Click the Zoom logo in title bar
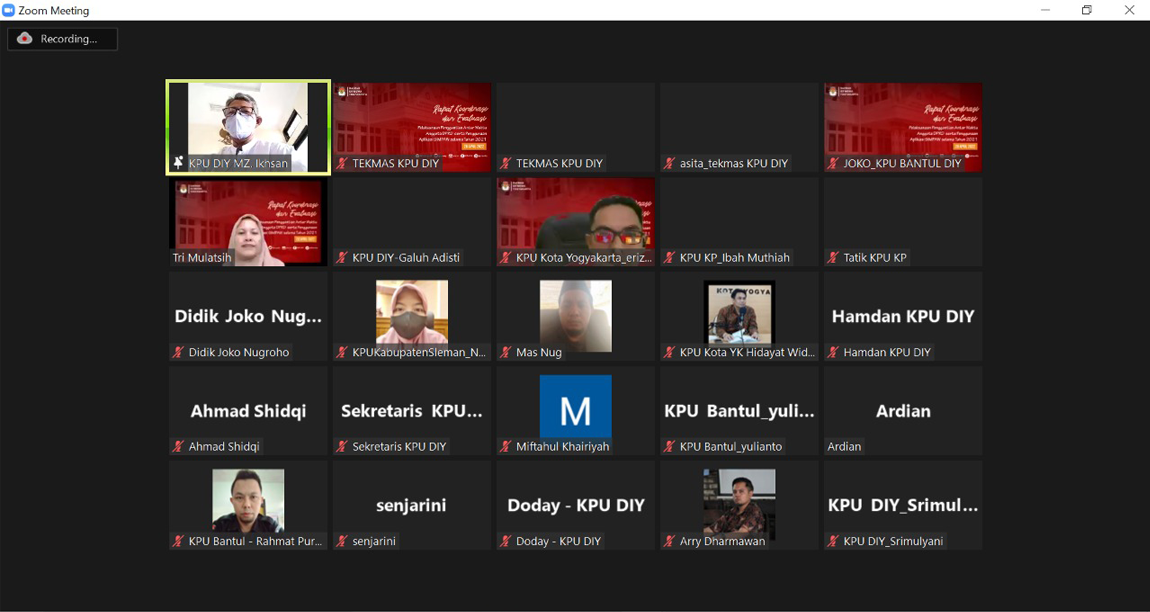This screenshot has height=612, width=1150. (9, 10)
